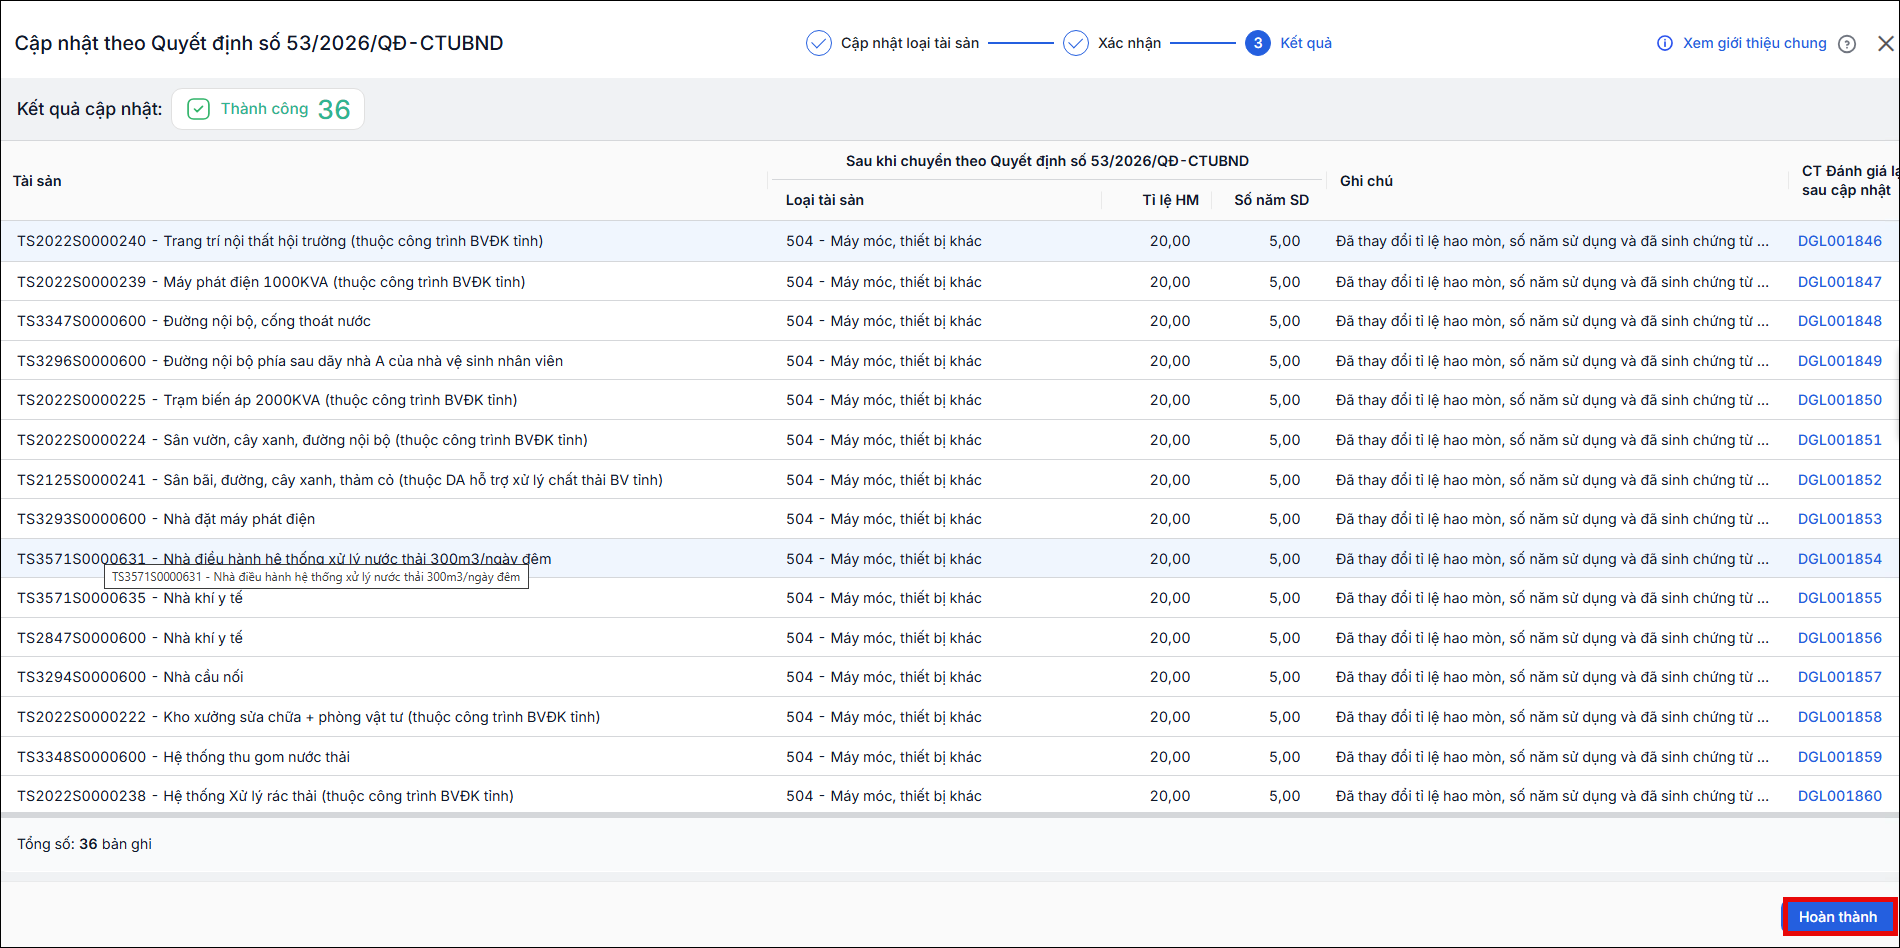Click the Số năm SD column header
1900x948 pixels.
pyautogui.click(x=1272, y=200)
